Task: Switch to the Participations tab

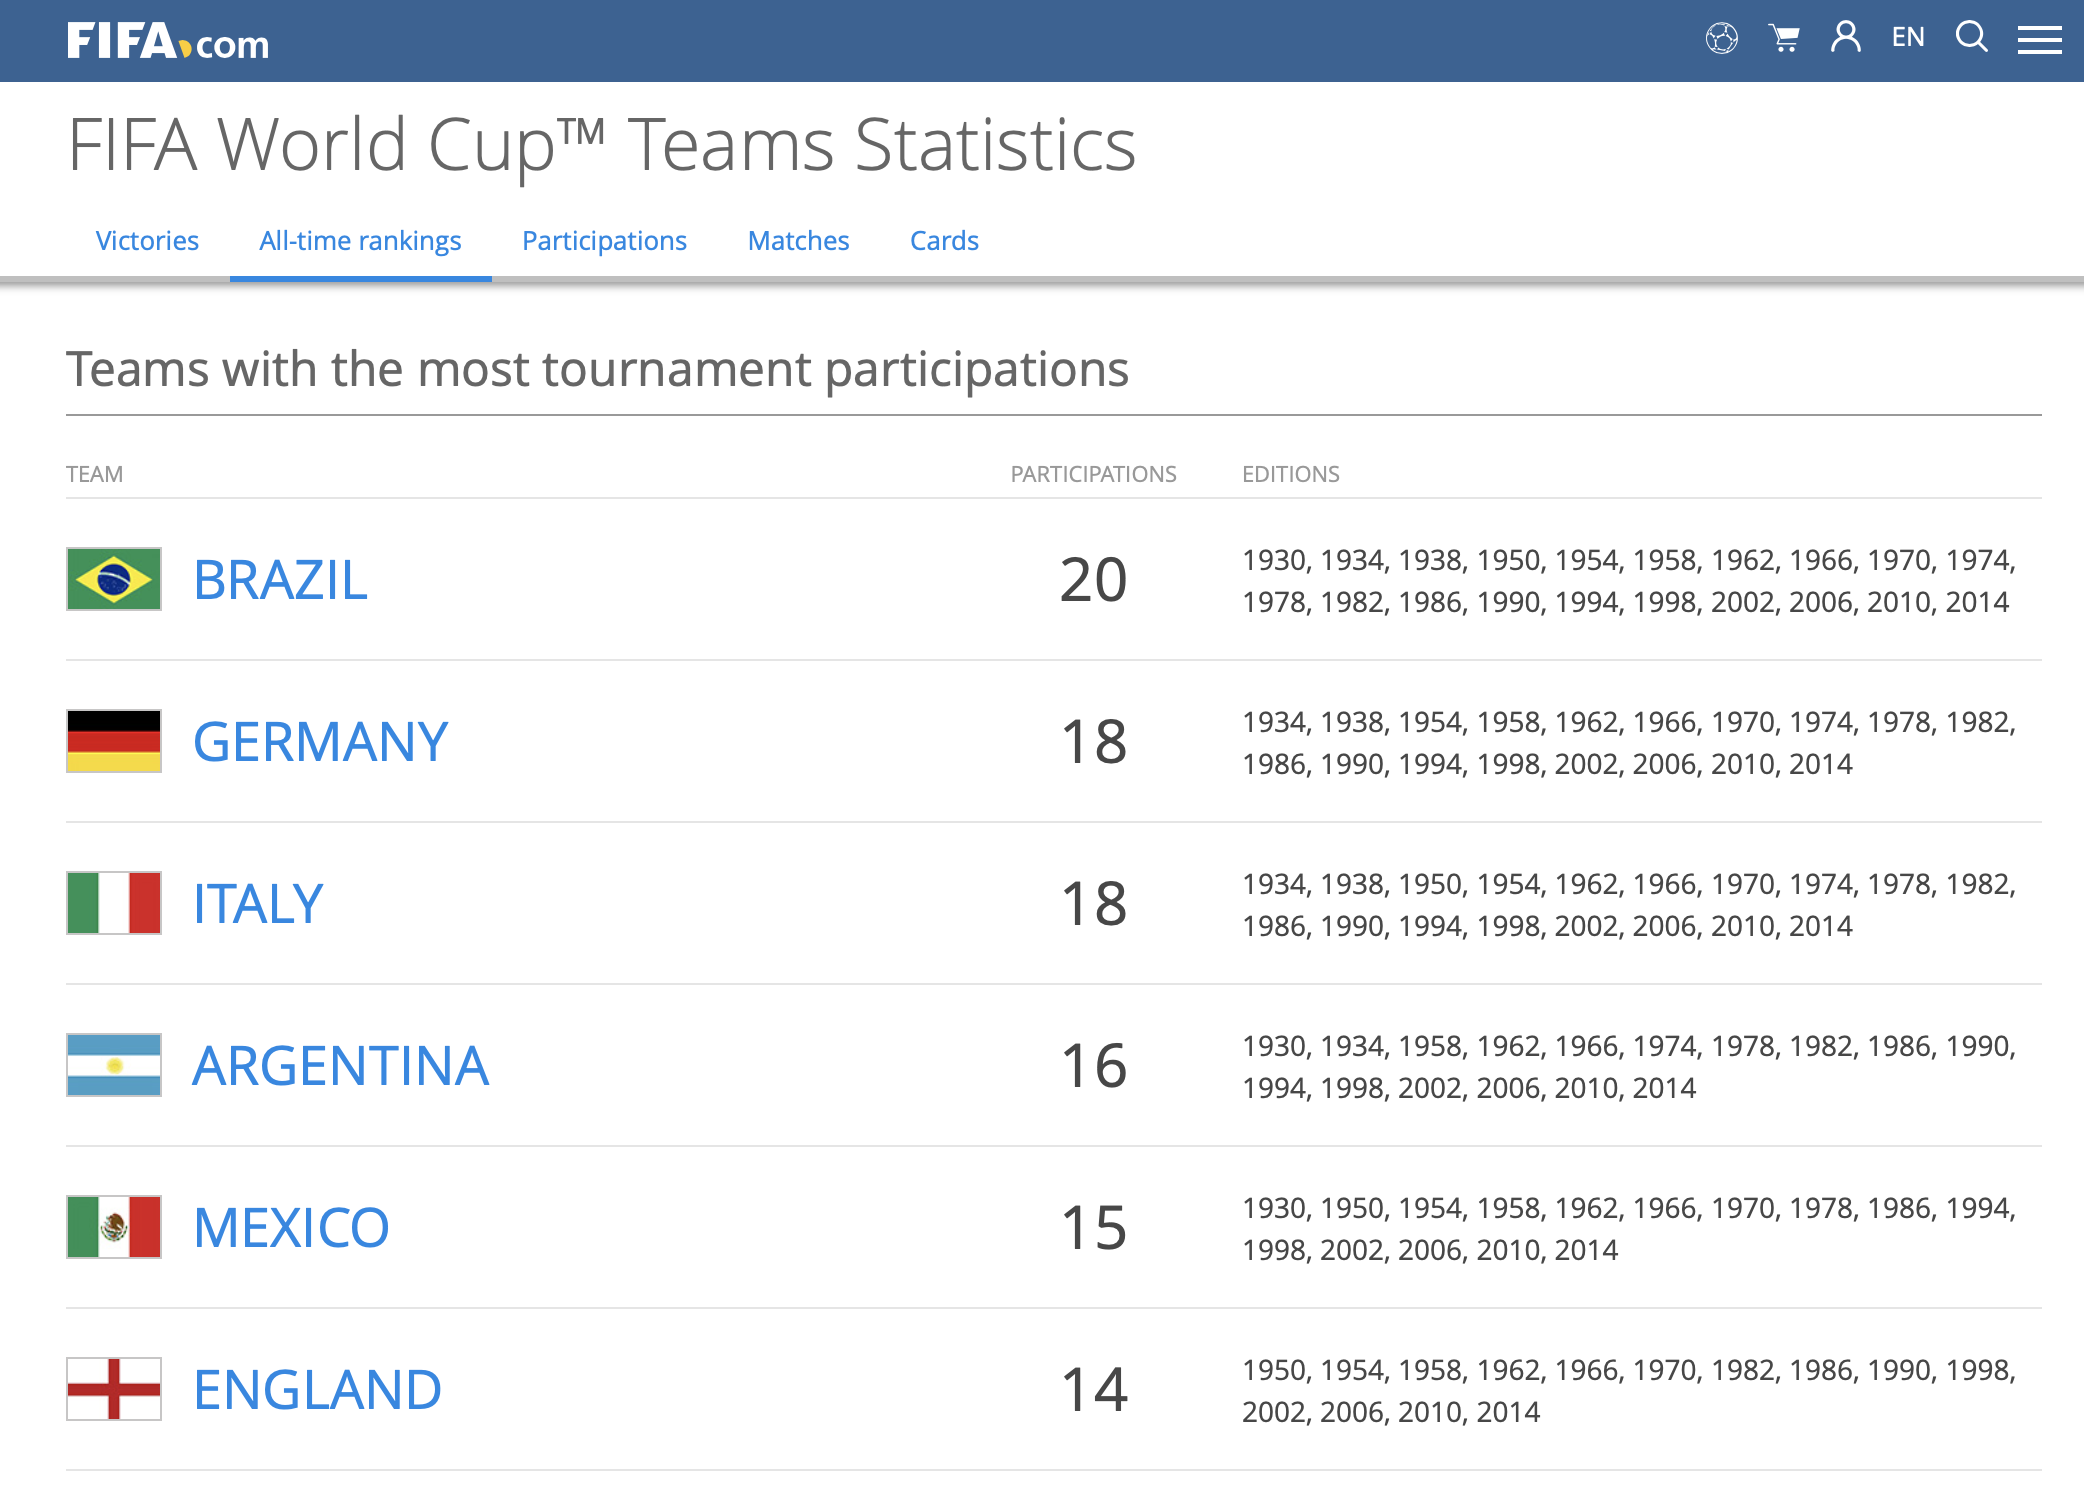Action: click(604, 241)
